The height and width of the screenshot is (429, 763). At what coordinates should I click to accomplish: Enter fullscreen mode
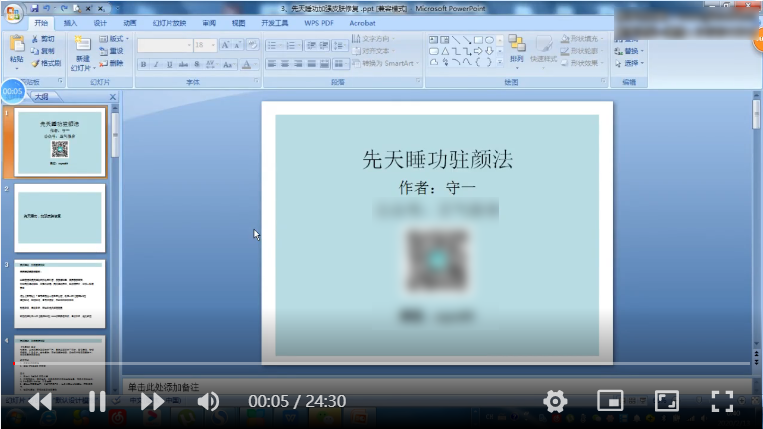[722, 401]
